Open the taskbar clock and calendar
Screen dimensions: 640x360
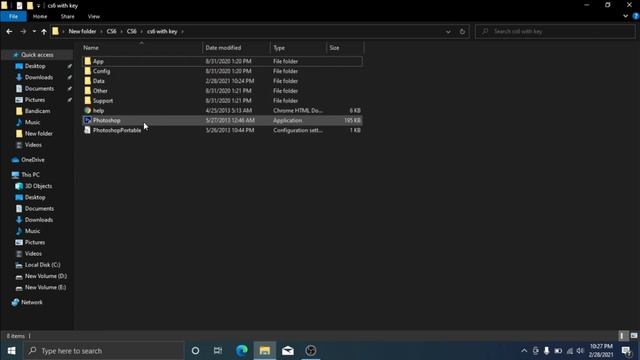pyautogui.click(x=601, y=351)
